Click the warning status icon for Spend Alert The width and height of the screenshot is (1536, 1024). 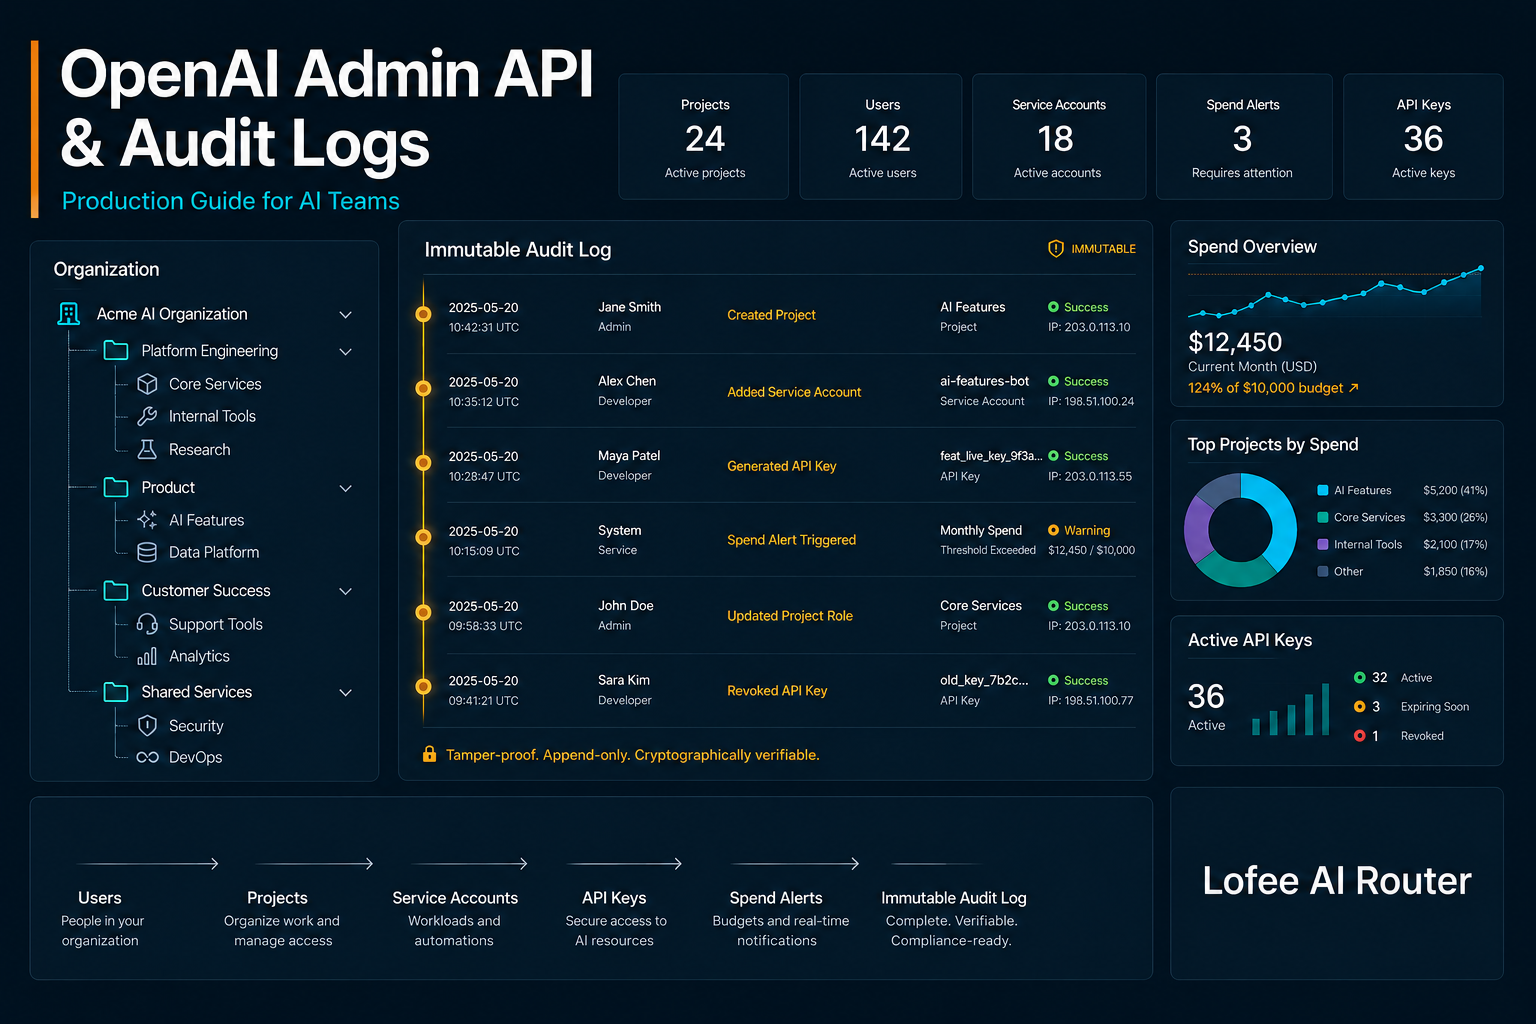pyautogui.click(x=1053, y=530)
